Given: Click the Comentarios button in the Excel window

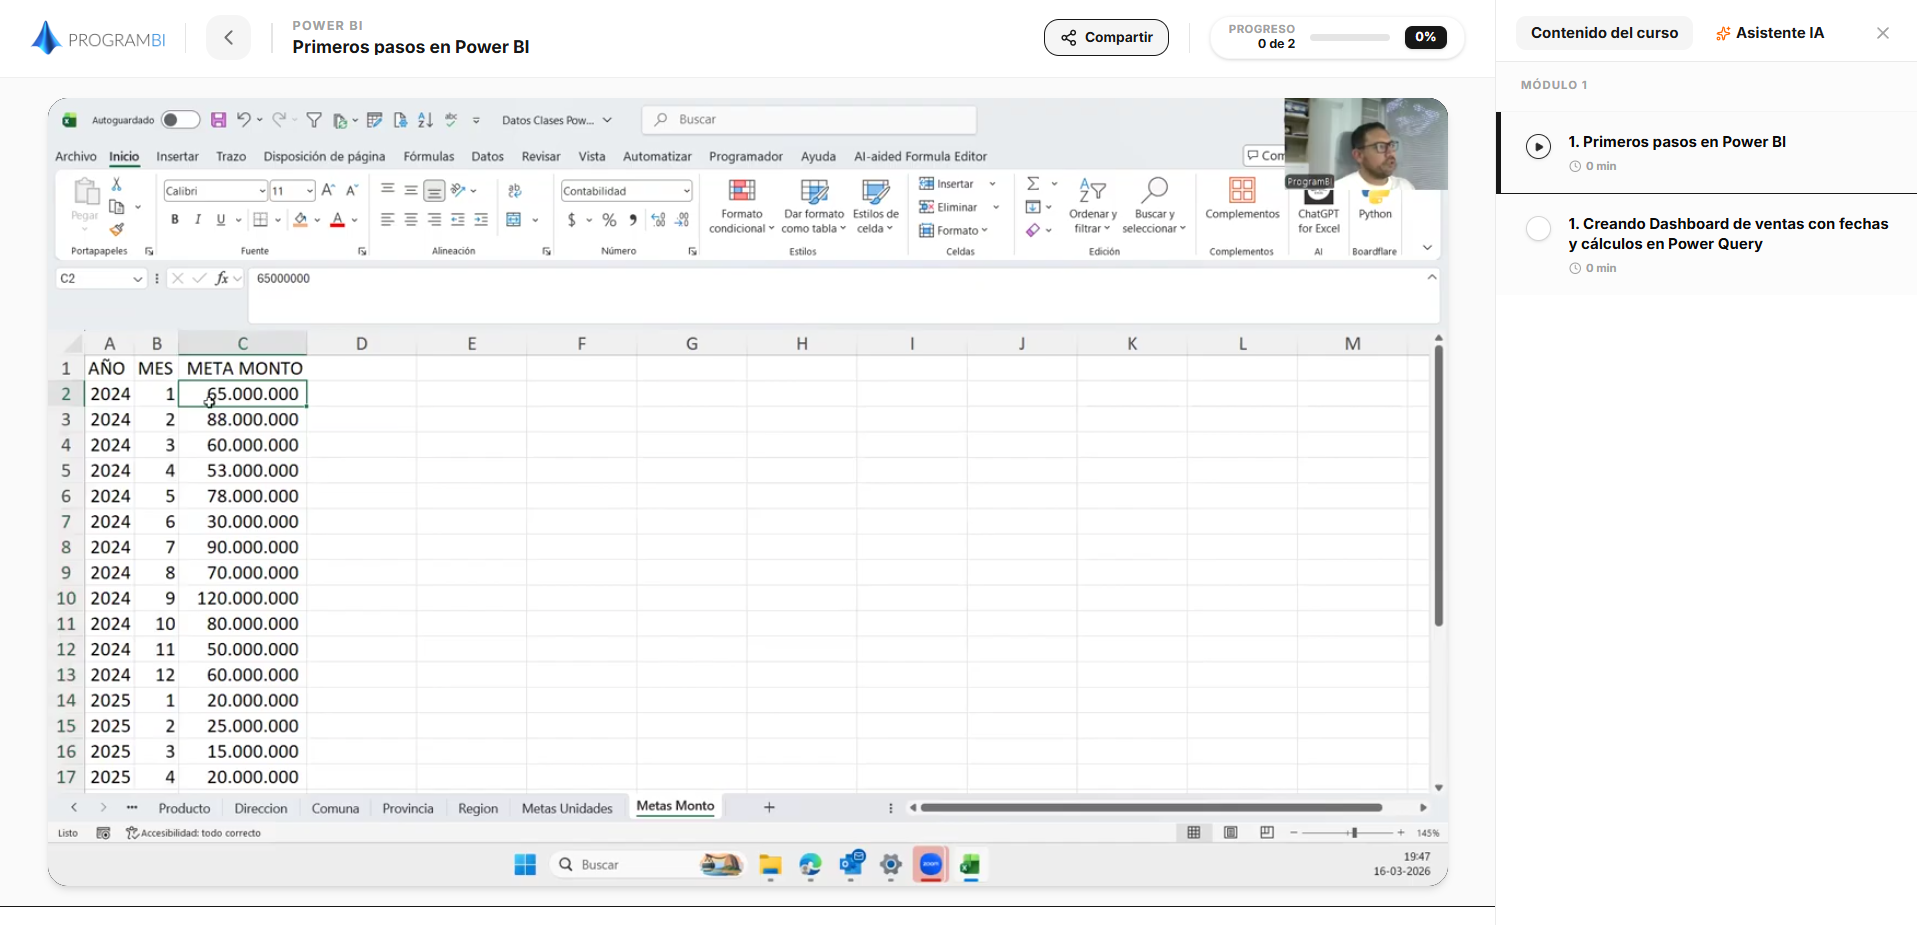Looking at the screenshot, I should pyautogui.click(x=1264, y=156).
